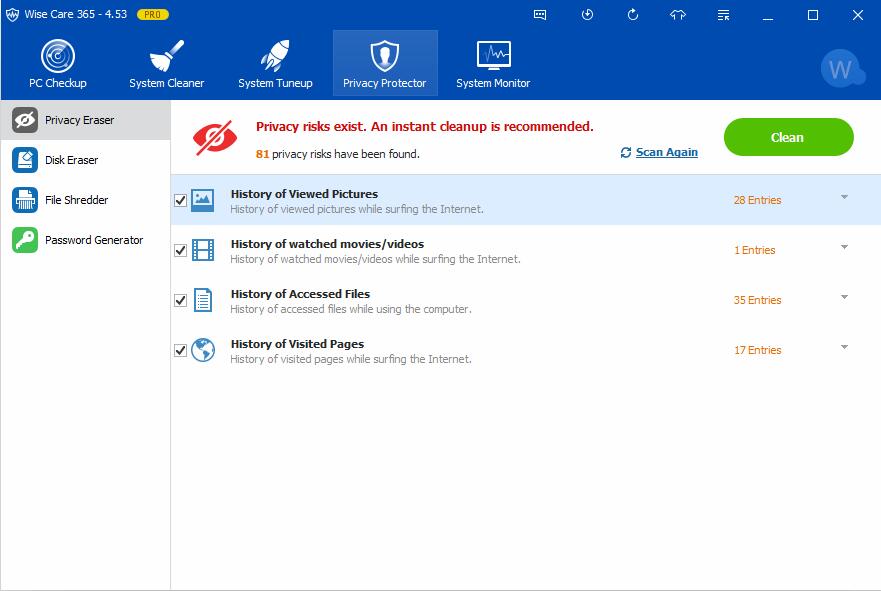Click the restore/refresh arrow icon in title bar

point(633,15)
